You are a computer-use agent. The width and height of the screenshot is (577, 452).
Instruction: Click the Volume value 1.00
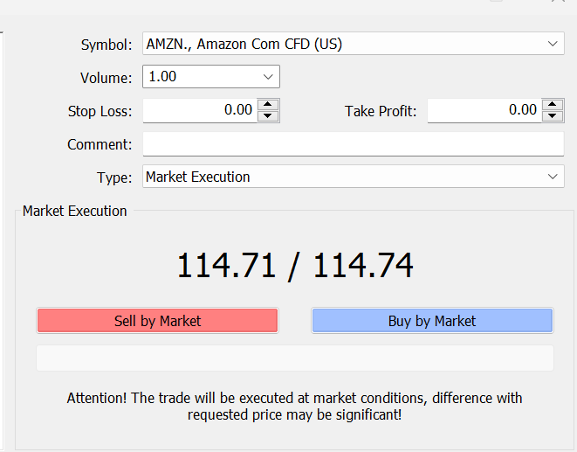[162, 77]
